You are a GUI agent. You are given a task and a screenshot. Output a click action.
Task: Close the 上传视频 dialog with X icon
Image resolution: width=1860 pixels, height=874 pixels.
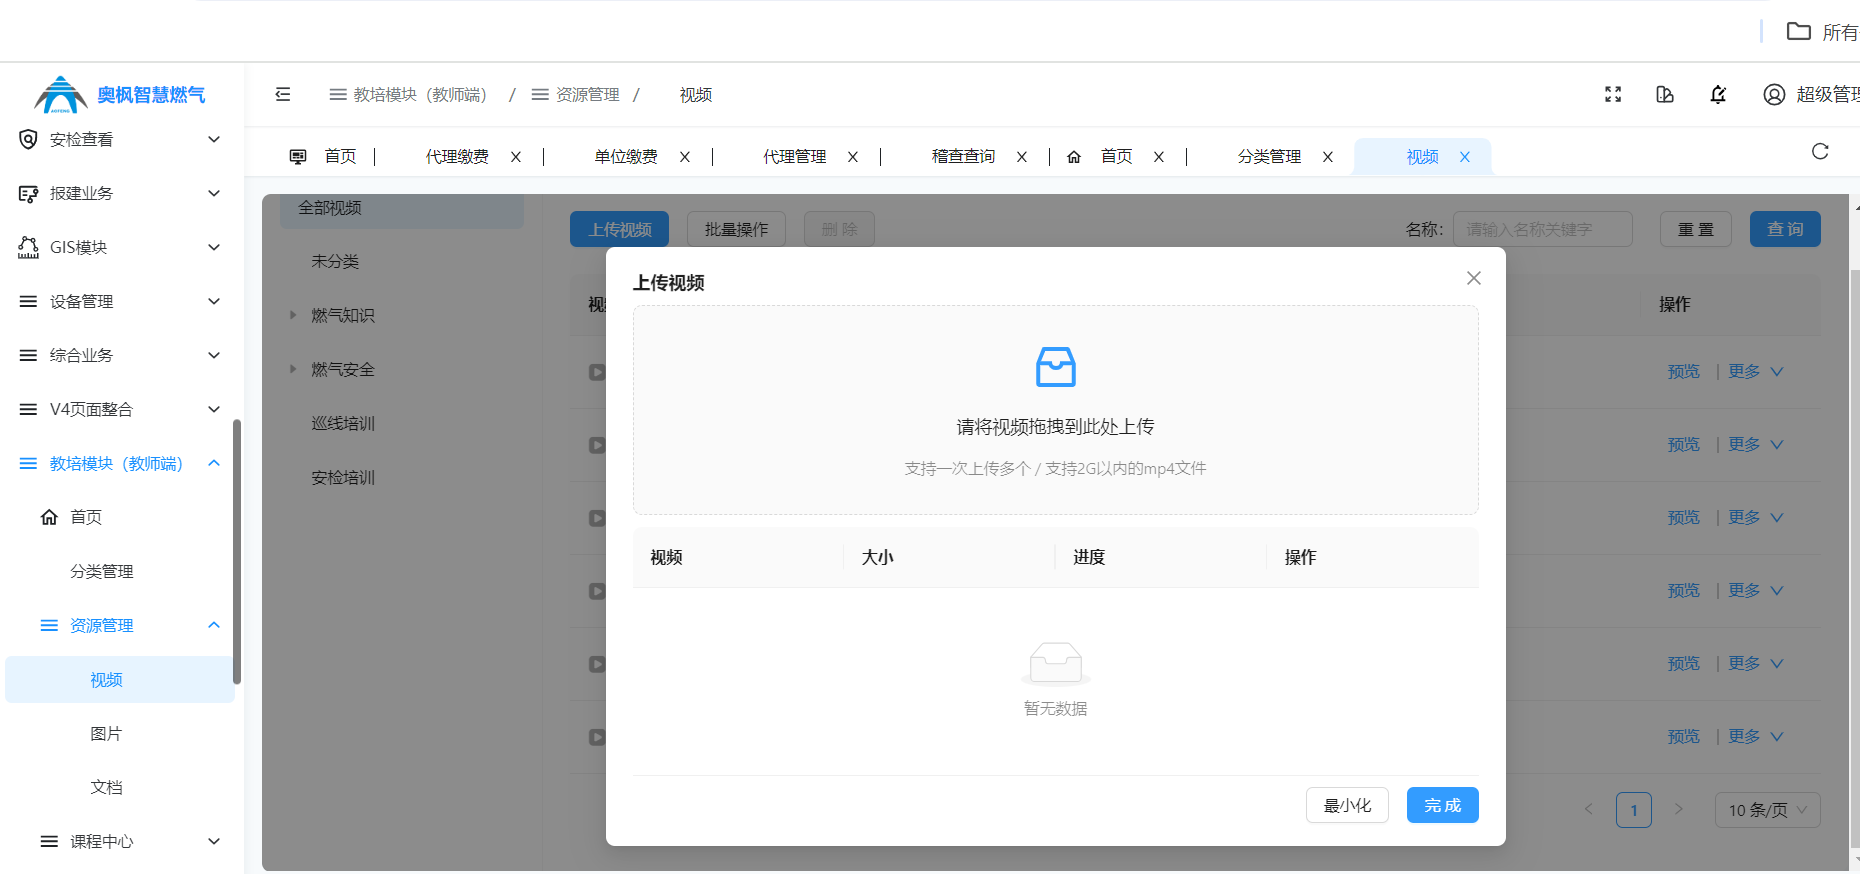[1474, 278]
